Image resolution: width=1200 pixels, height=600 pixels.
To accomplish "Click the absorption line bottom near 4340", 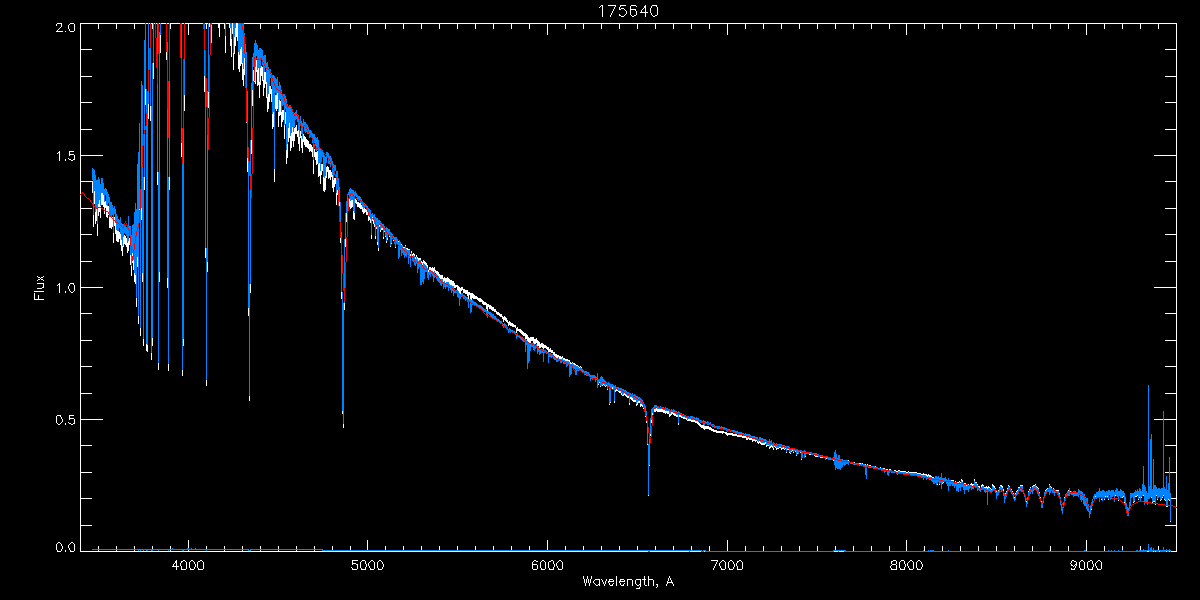I will (249, 397).
